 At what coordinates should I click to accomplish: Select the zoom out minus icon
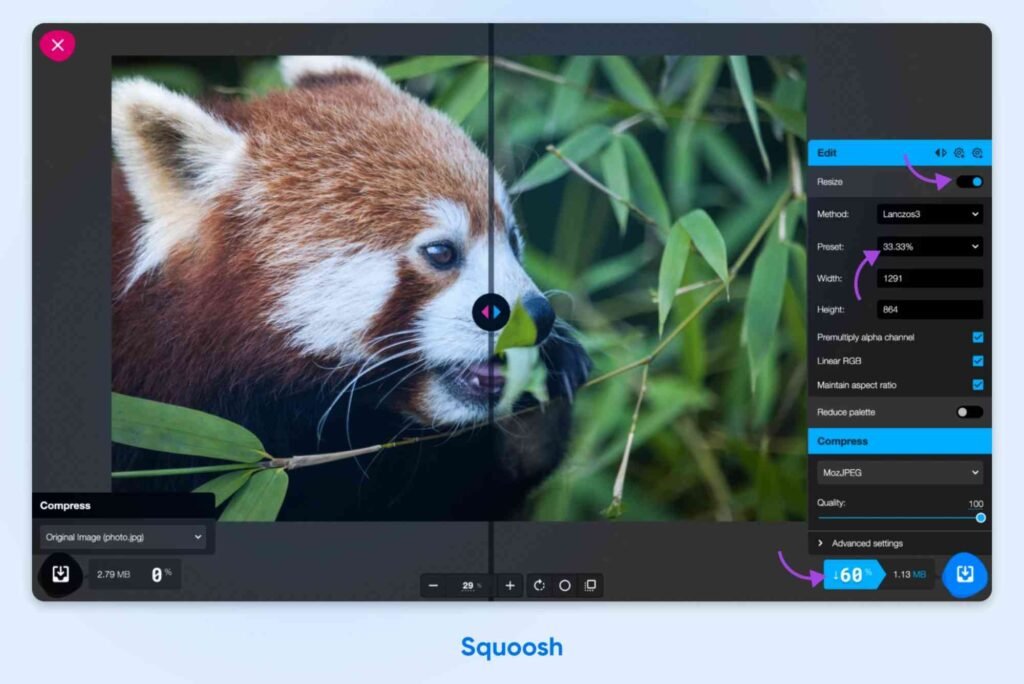432,584
